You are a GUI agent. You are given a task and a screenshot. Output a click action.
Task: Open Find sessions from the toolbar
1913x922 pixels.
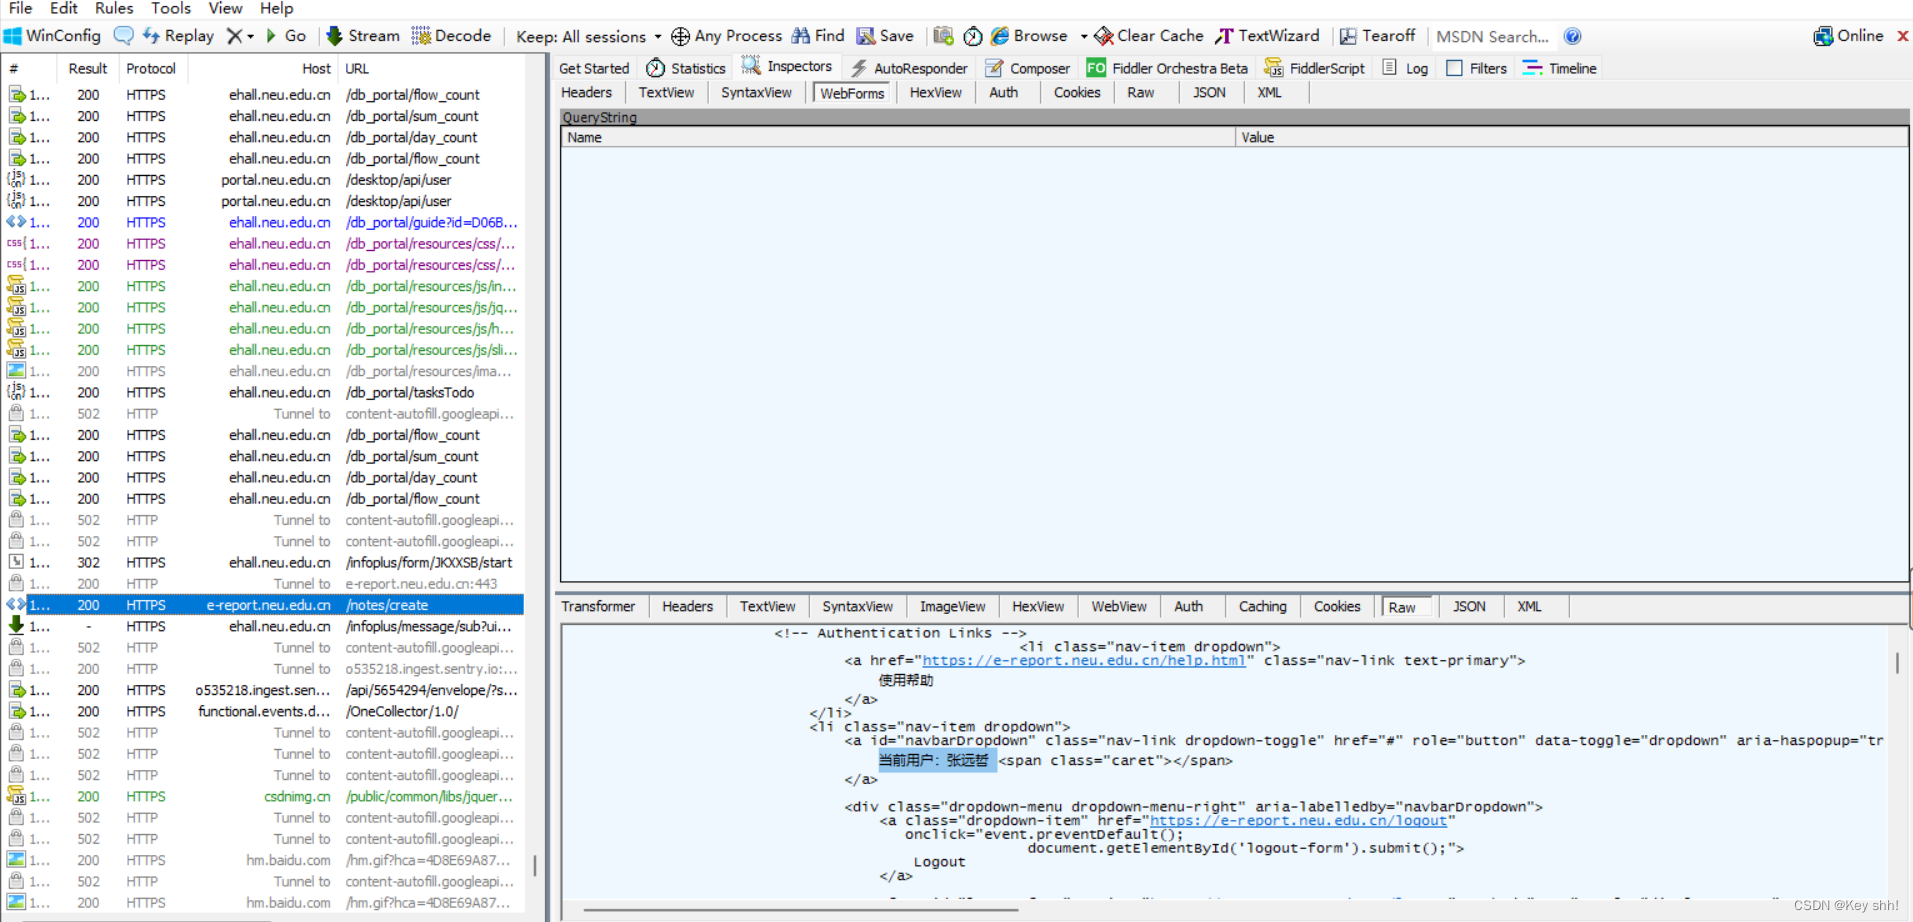818,36
